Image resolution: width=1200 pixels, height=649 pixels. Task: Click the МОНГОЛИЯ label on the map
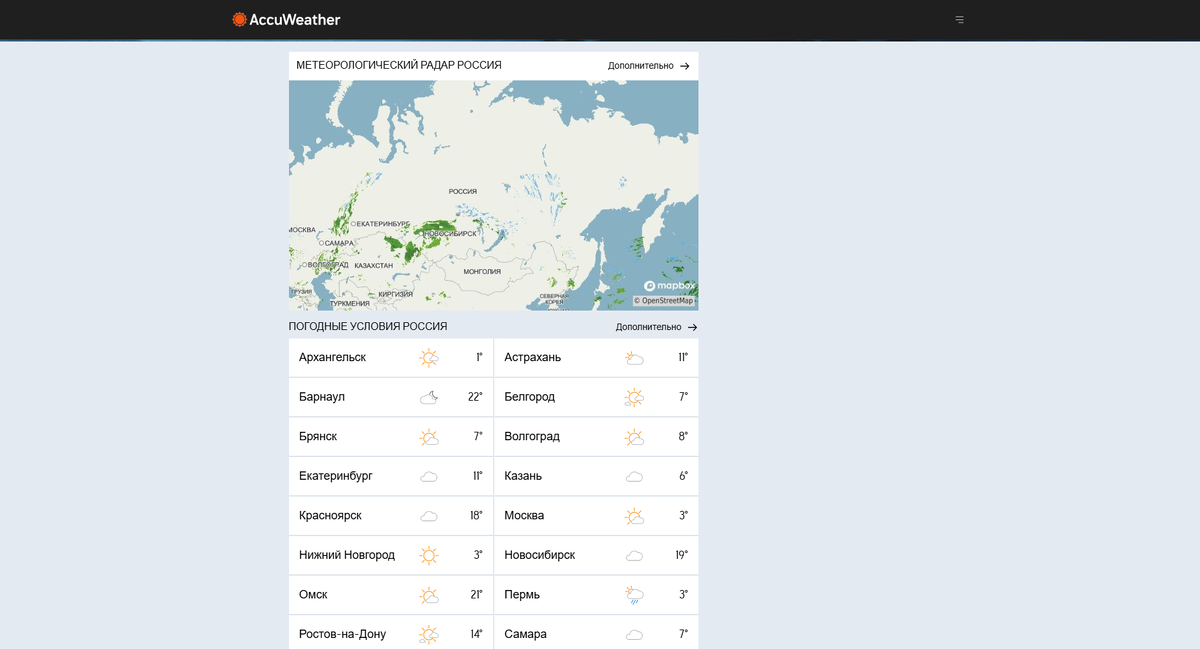(x=482, y=271)
